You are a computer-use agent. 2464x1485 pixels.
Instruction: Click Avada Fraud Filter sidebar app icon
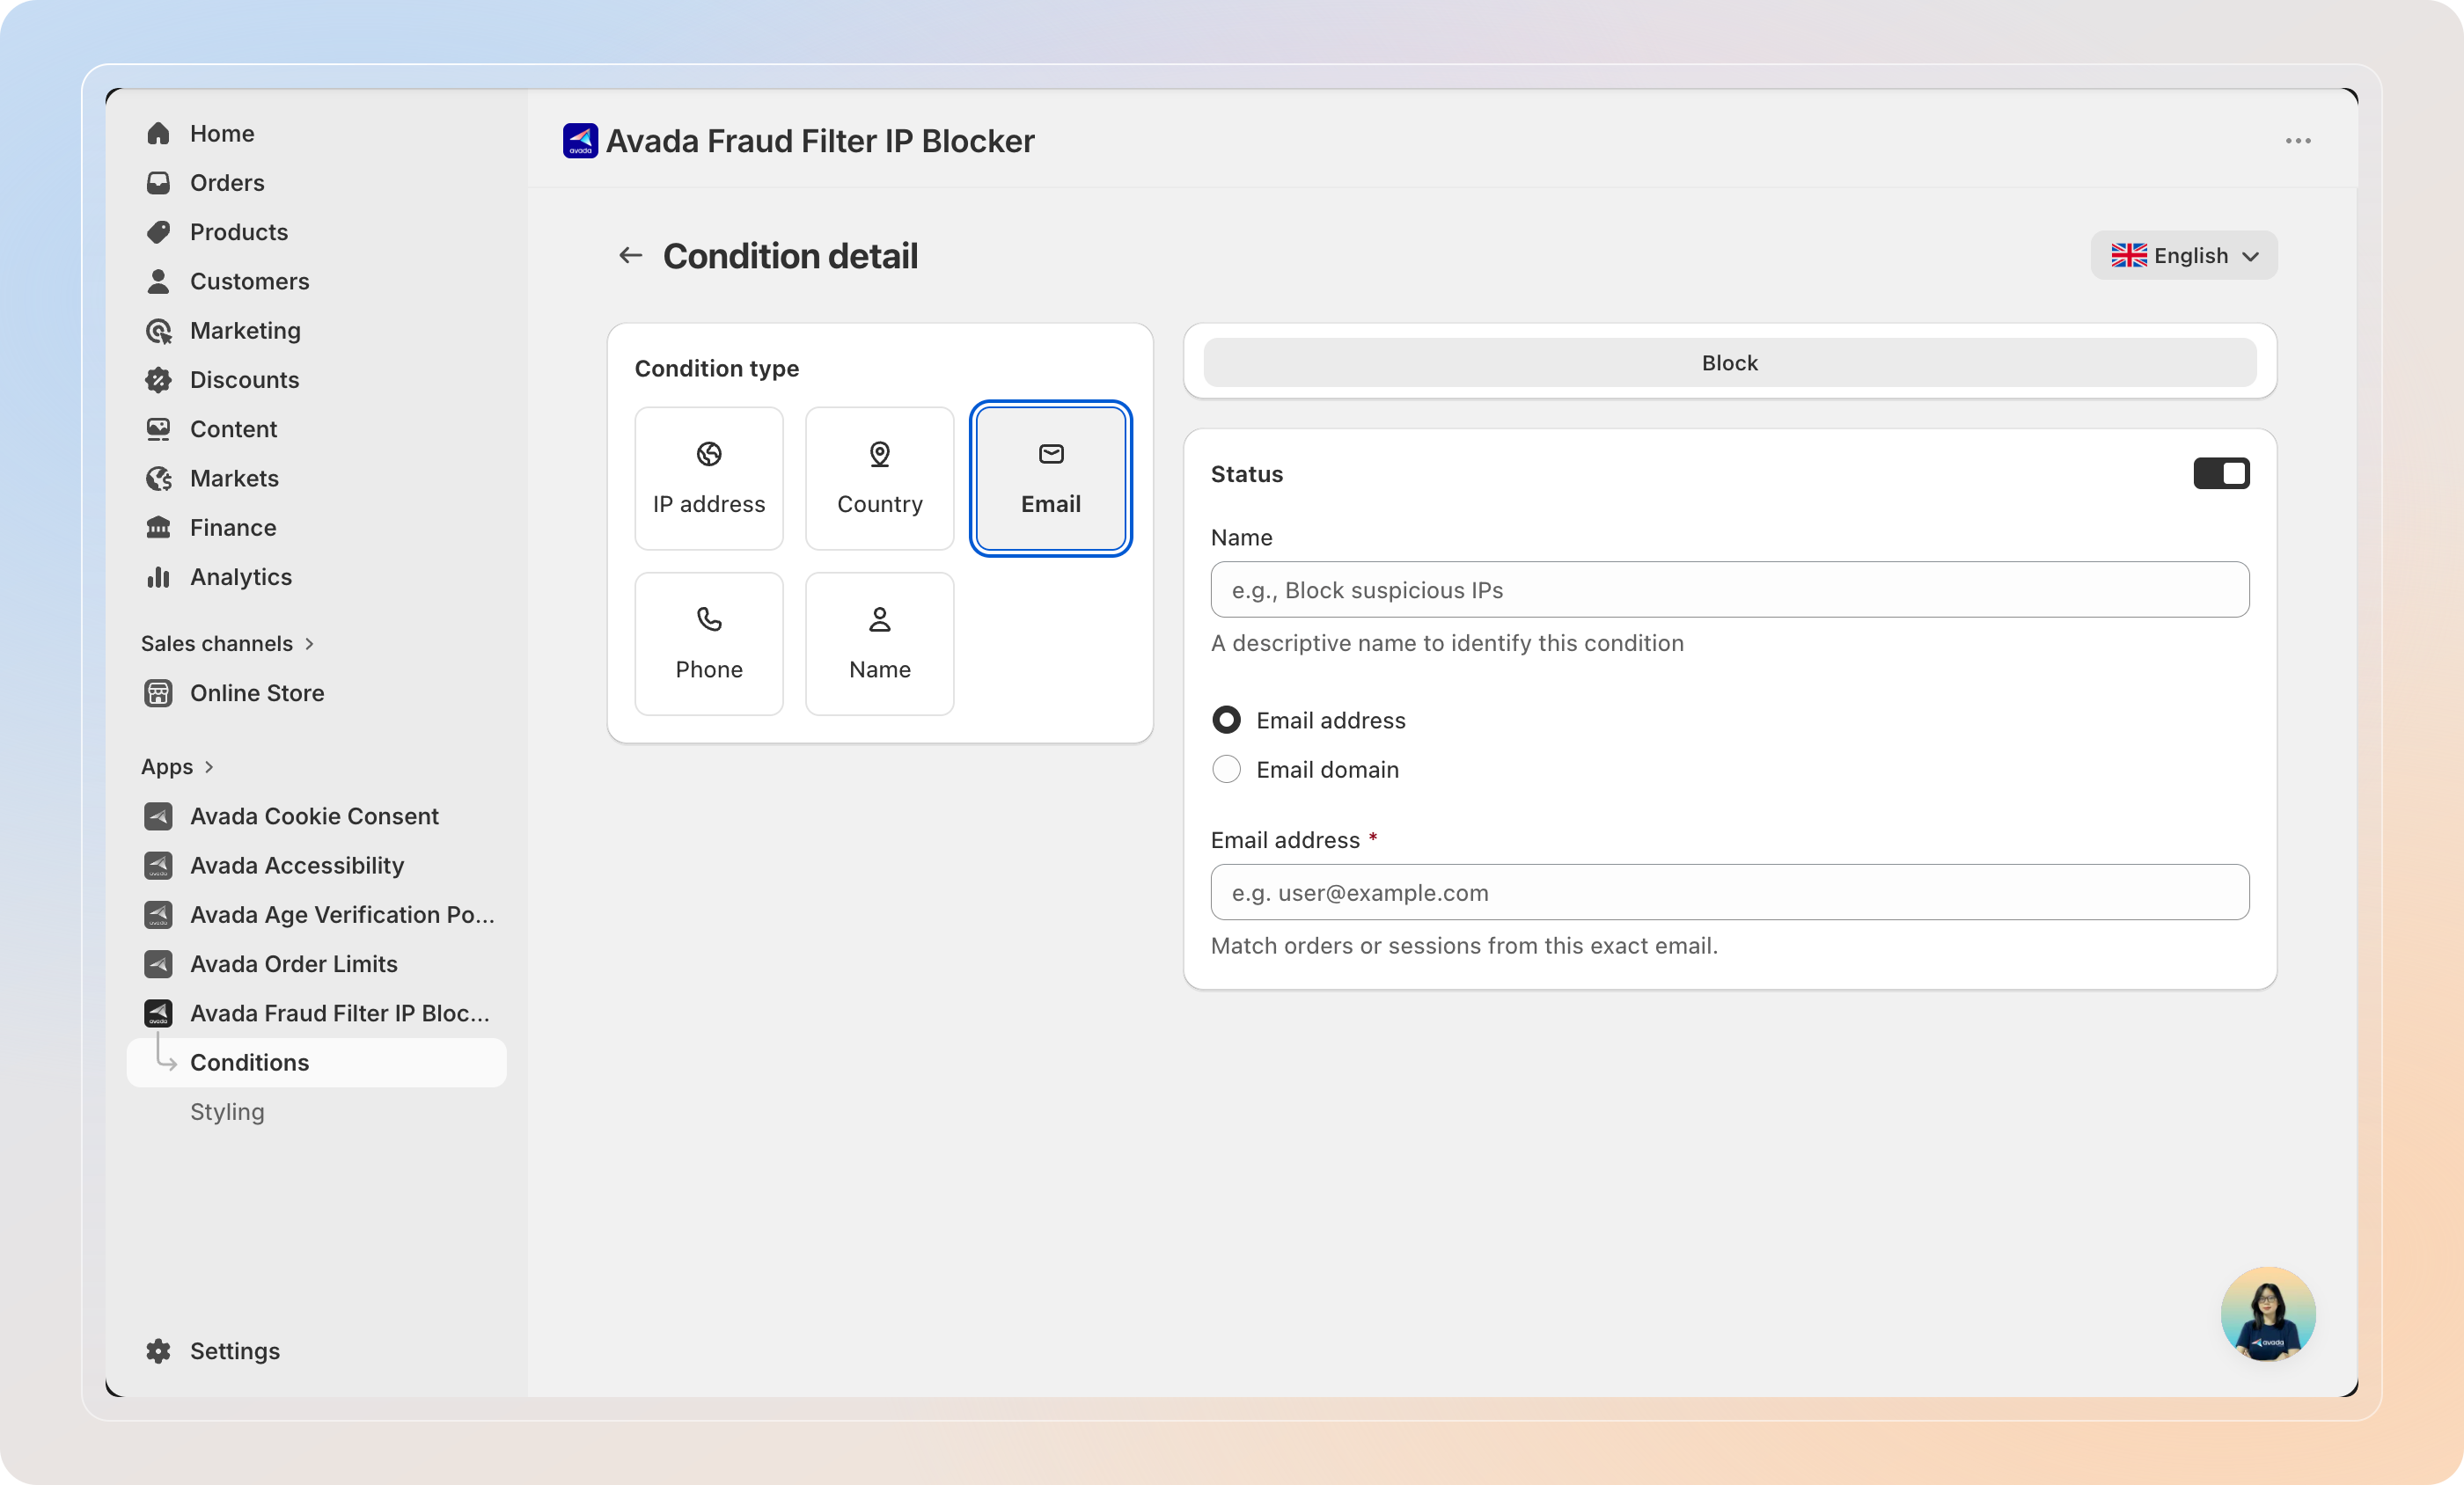[x=158, y=1013]
